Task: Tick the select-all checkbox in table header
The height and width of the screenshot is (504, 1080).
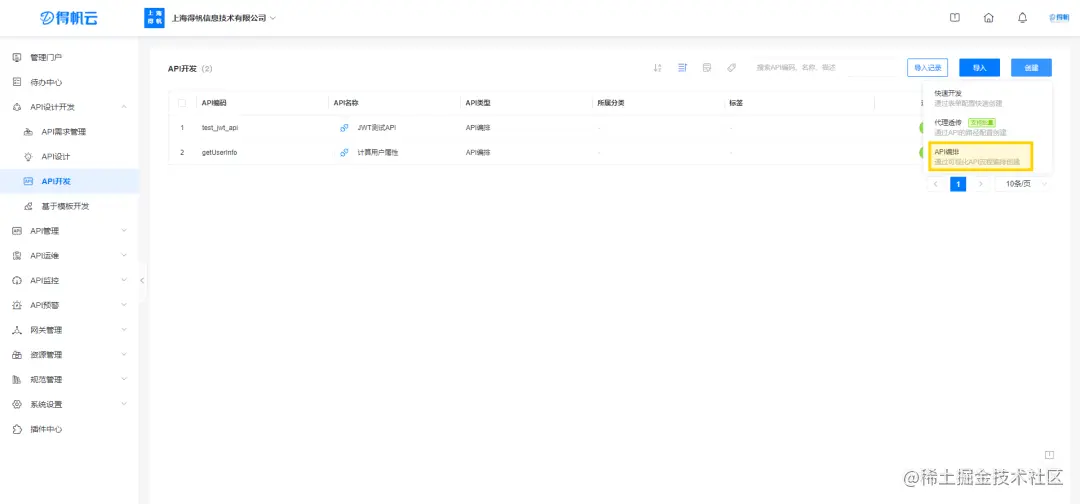Action: [182, 103]
